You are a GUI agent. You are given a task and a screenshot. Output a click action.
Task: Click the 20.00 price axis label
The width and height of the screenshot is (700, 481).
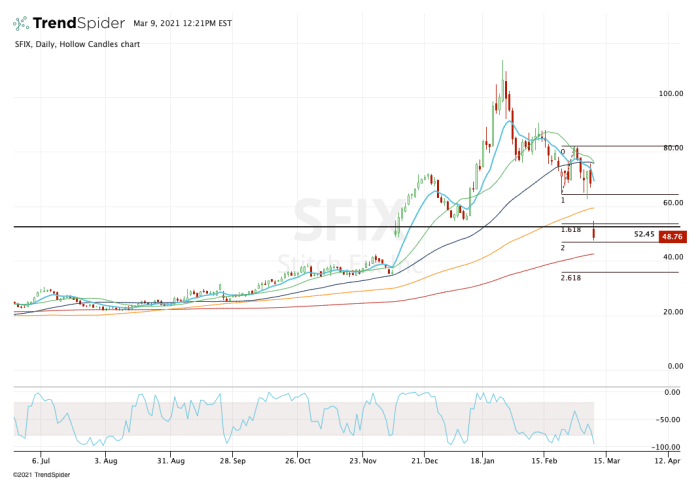point(670,312)
